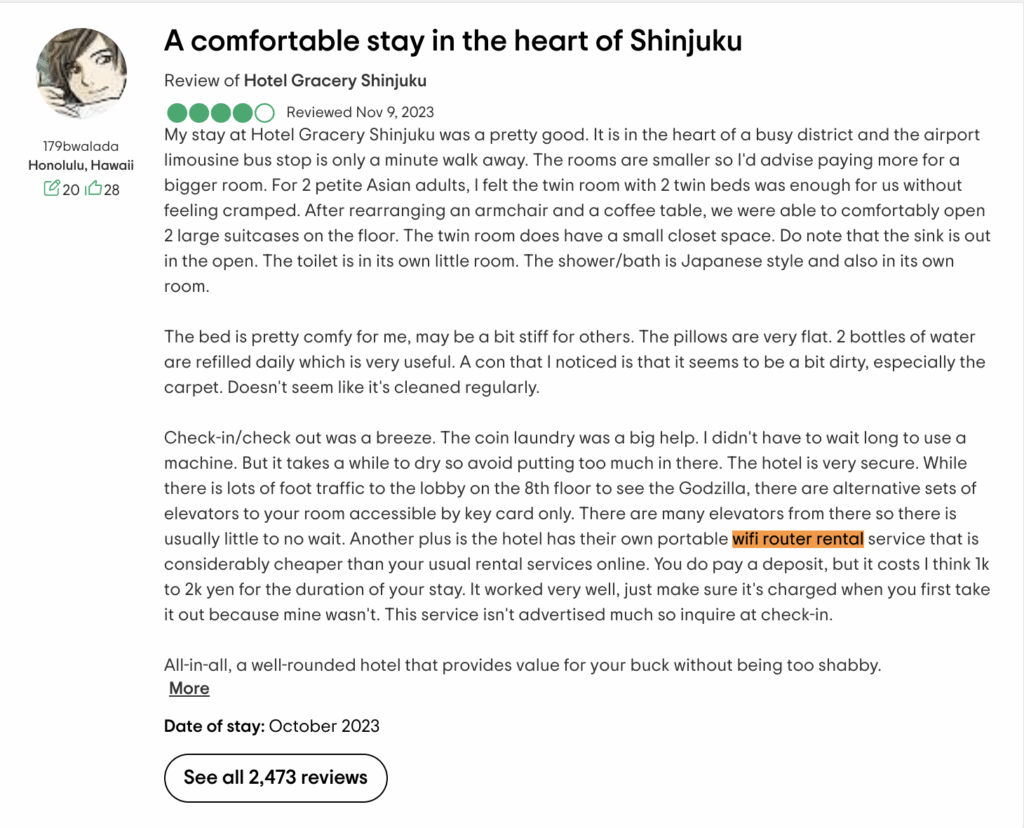1024x828 pixels.
Task: Click the helpful votes thumbs-up icon
Action: click(94, 189)
